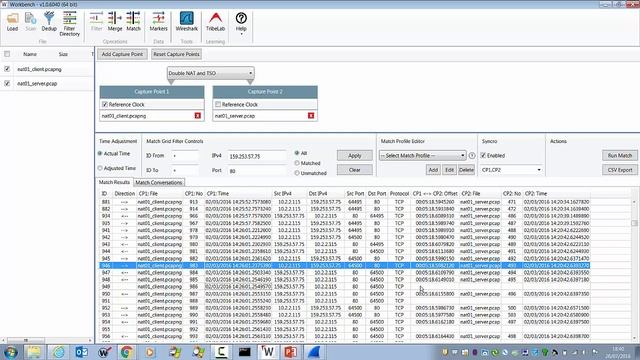The height and width of the screenshot is (360, 640).
Task: Open the Help menu icon
Action: [241, 22]
